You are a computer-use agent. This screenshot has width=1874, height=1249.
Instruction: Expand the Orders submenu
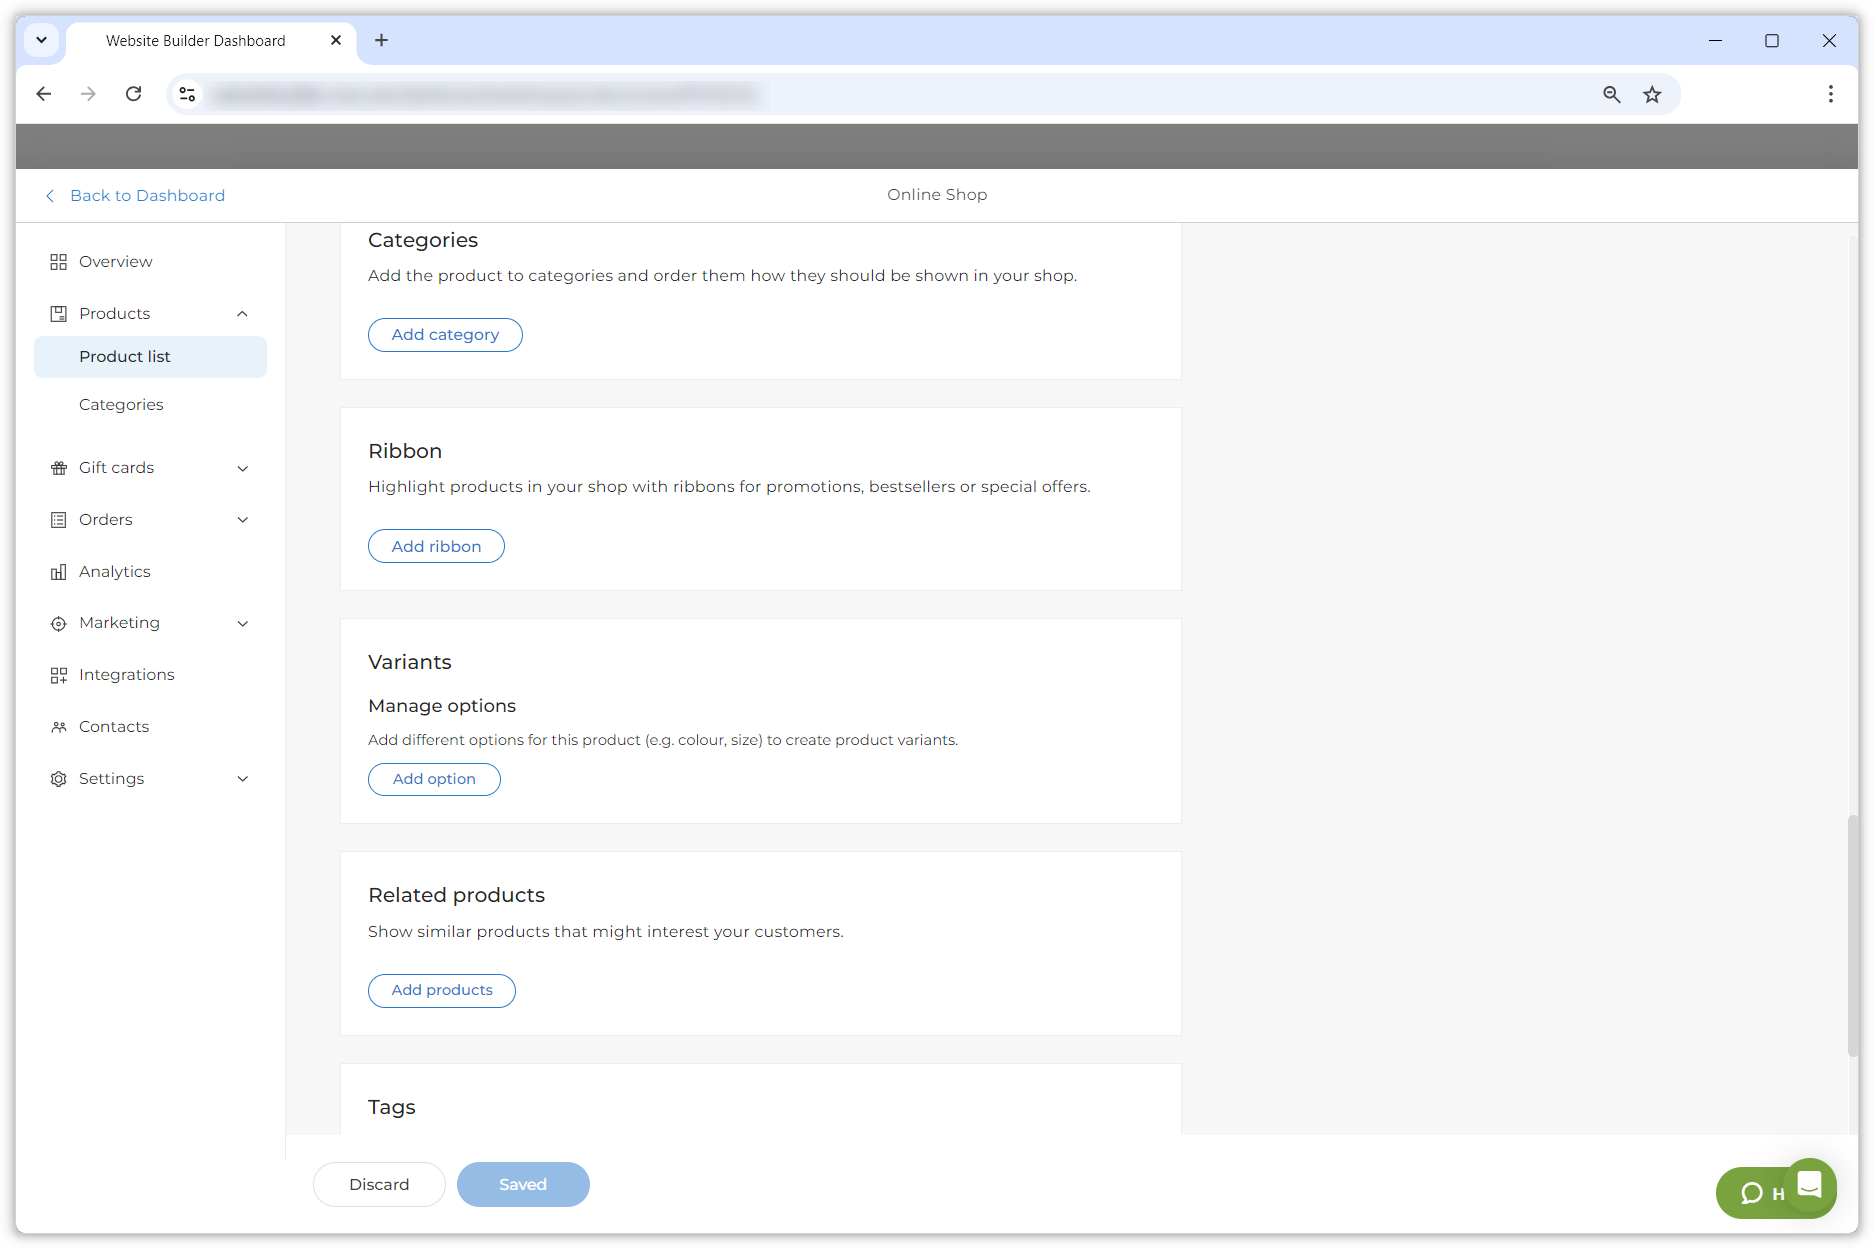coord(242,520)
